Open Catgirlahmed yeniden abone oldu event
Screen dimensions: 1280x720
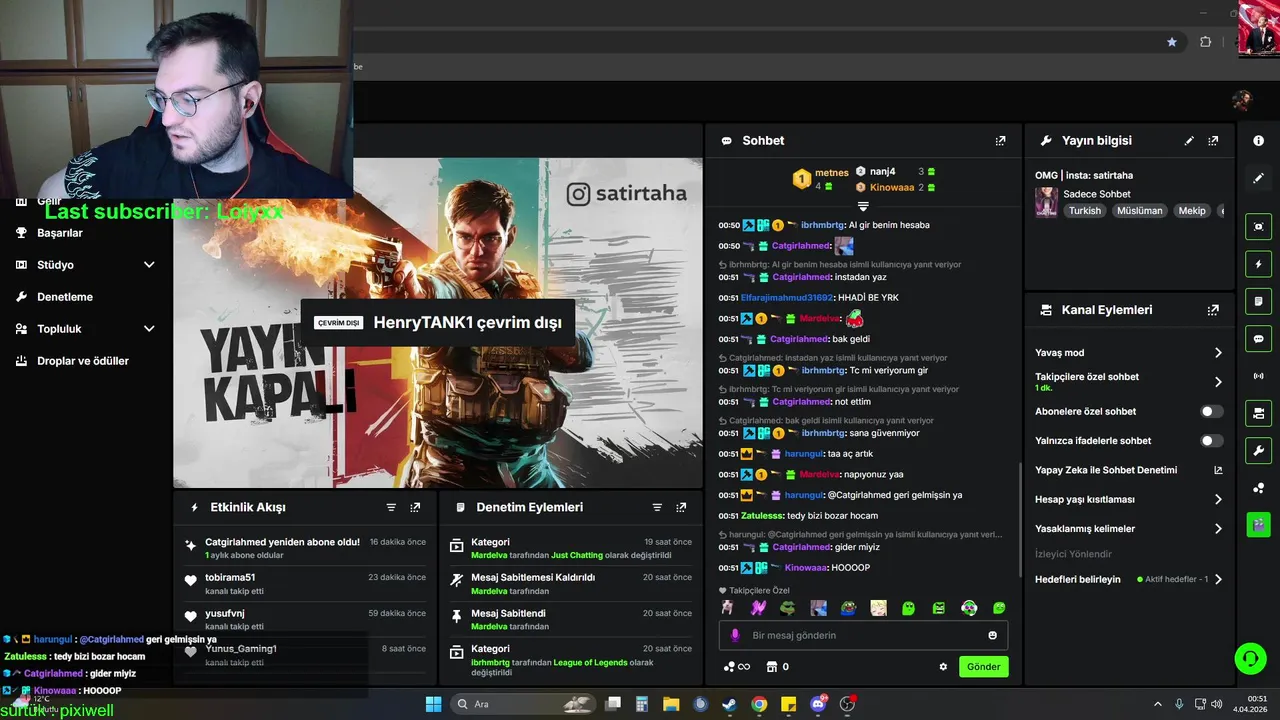[305, 547]
